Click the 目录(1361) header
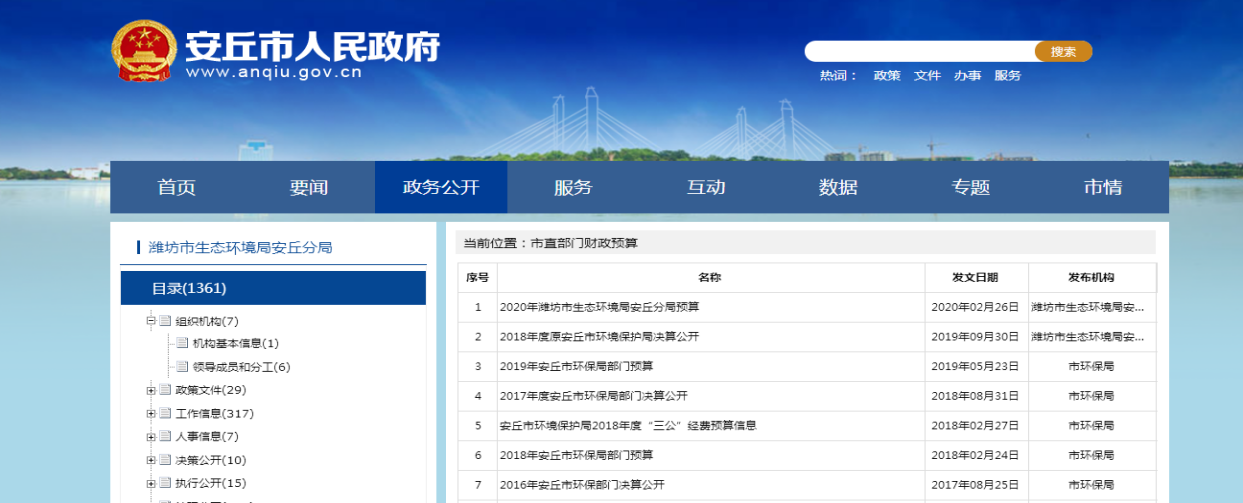This screenshot has height=503, width=1243. click(x=273, y=288)
